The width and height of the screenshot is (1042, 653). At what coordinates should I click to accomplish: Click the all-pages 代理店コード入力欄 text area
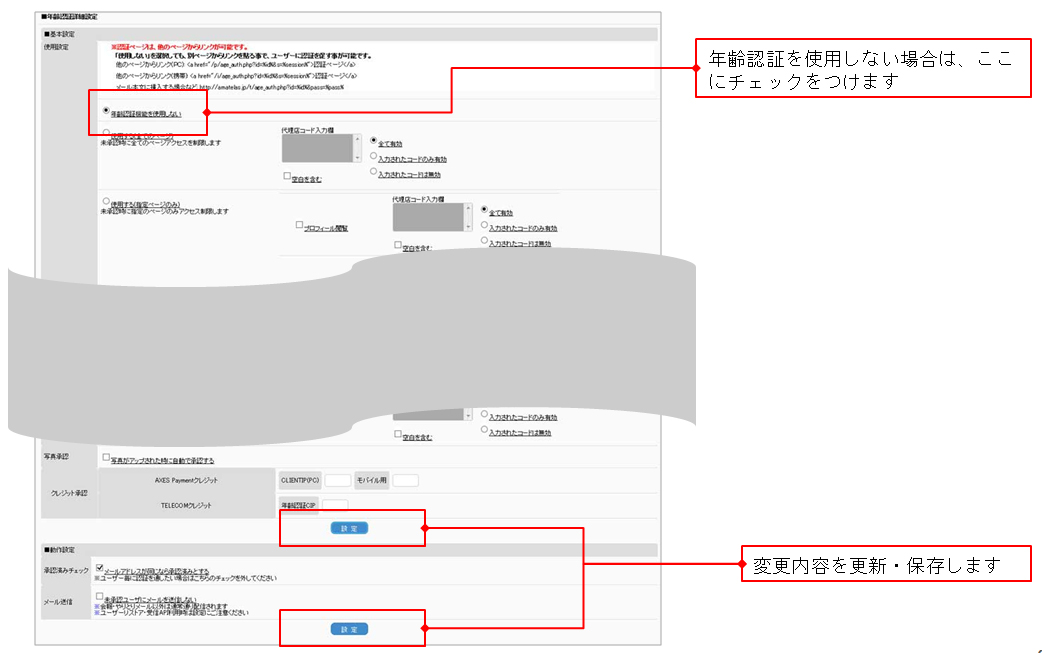pos(318,149)
